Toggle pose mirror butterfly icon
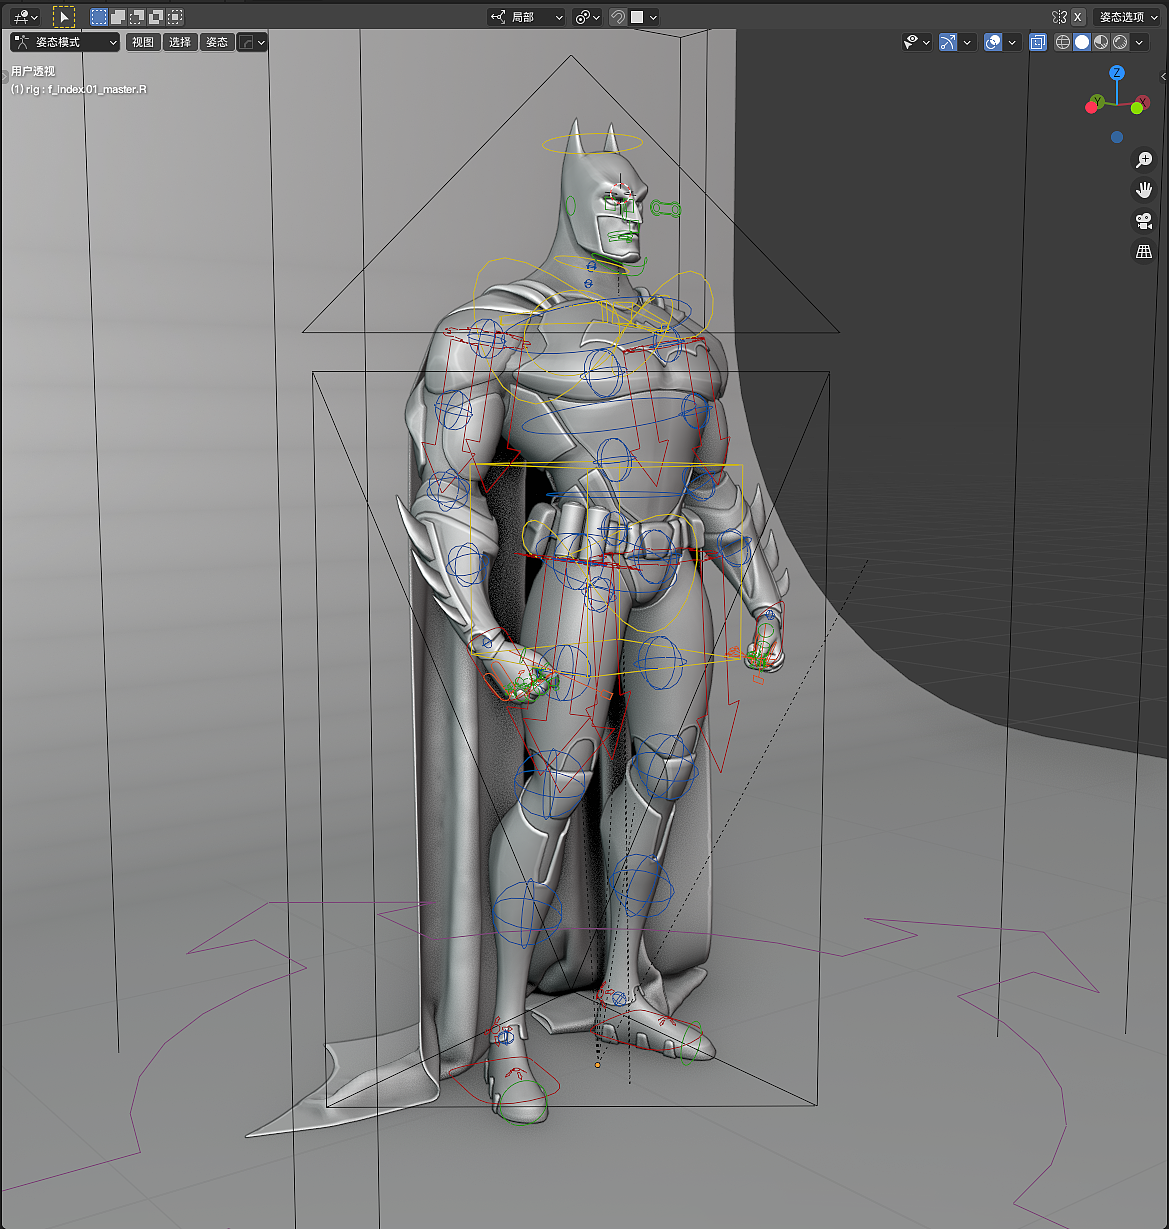1169x1229 pixels. 1060,17
